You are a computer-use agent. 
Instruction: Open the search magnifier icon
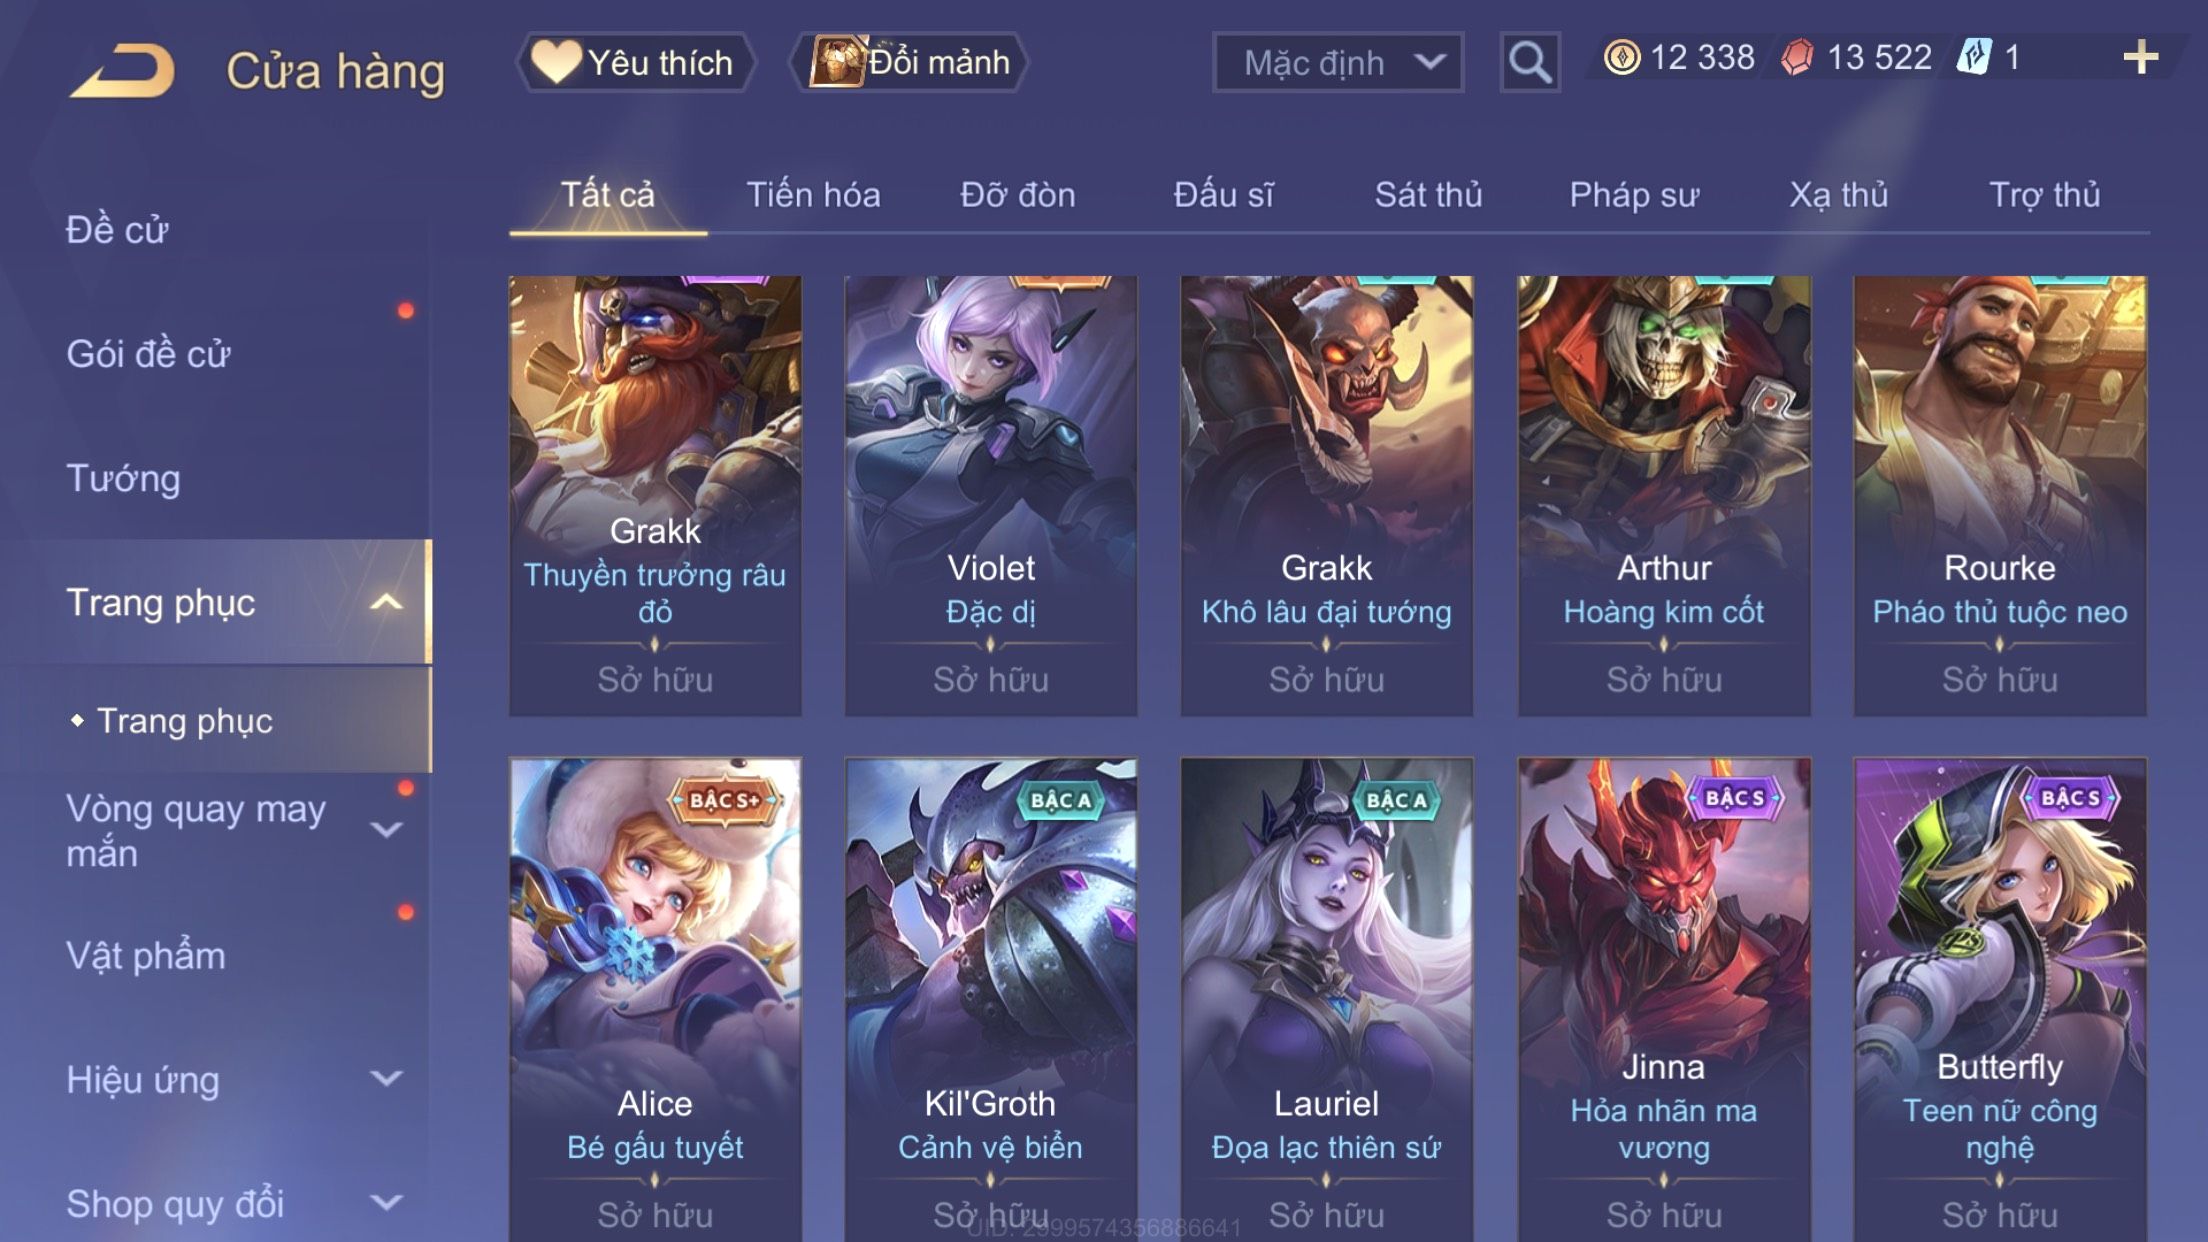(1530, 62)
